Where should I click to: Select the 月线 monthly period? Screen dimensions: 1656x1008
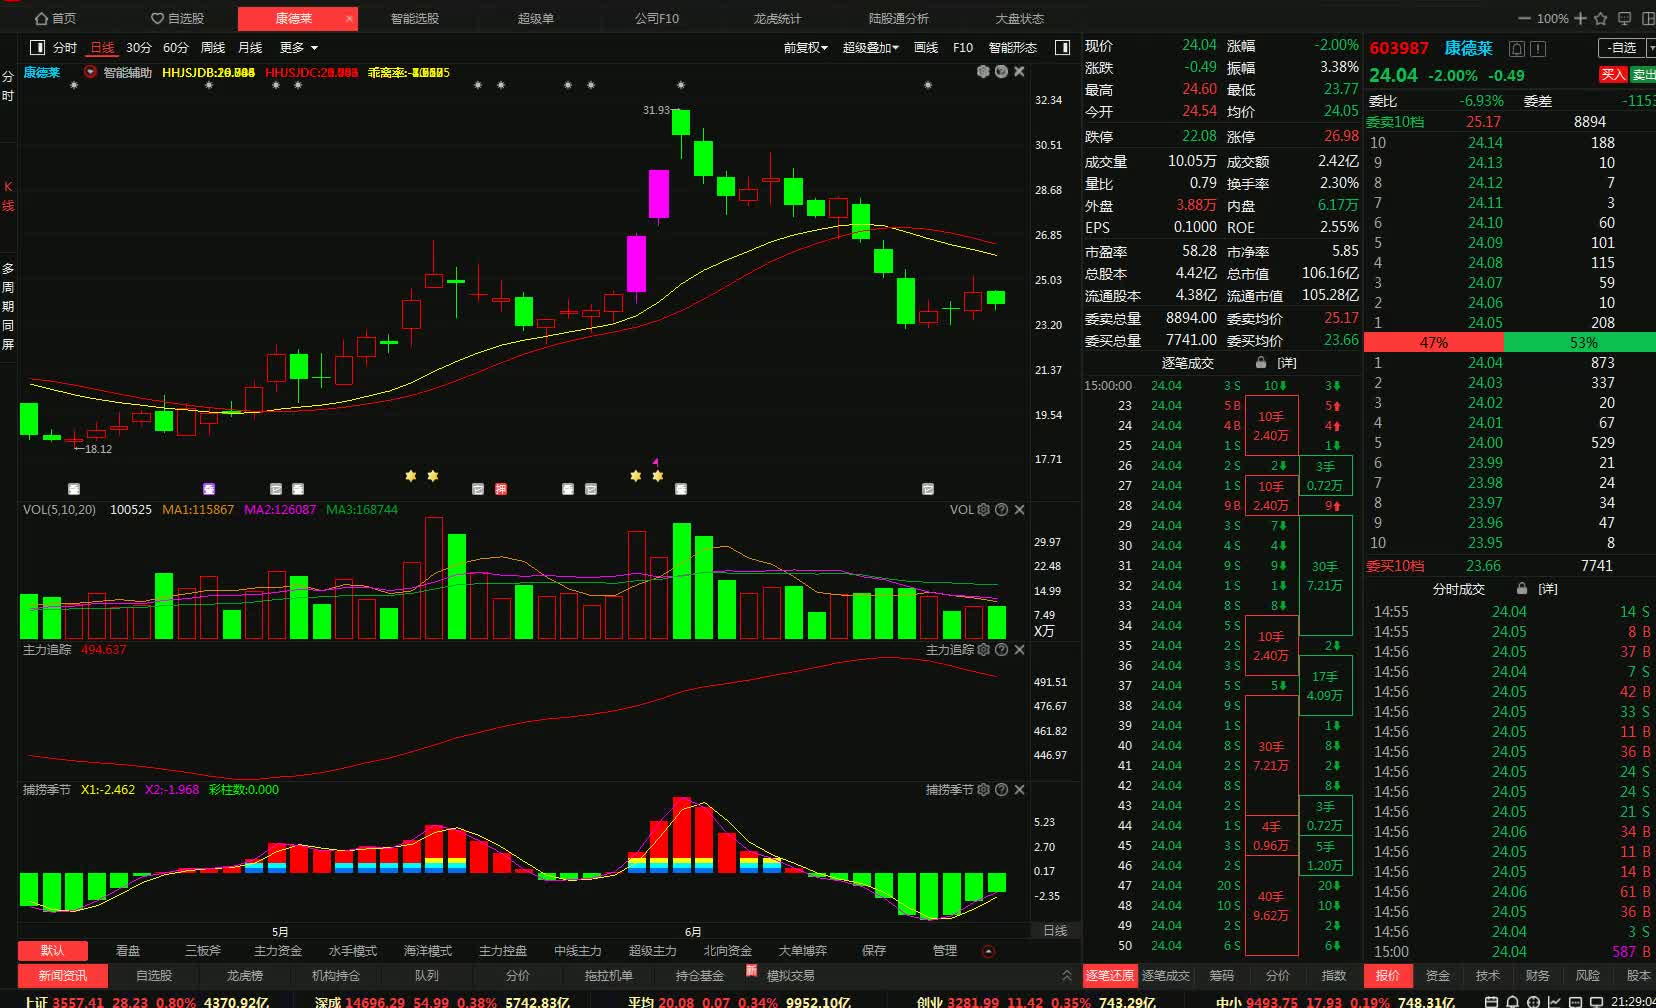(250, 47)
